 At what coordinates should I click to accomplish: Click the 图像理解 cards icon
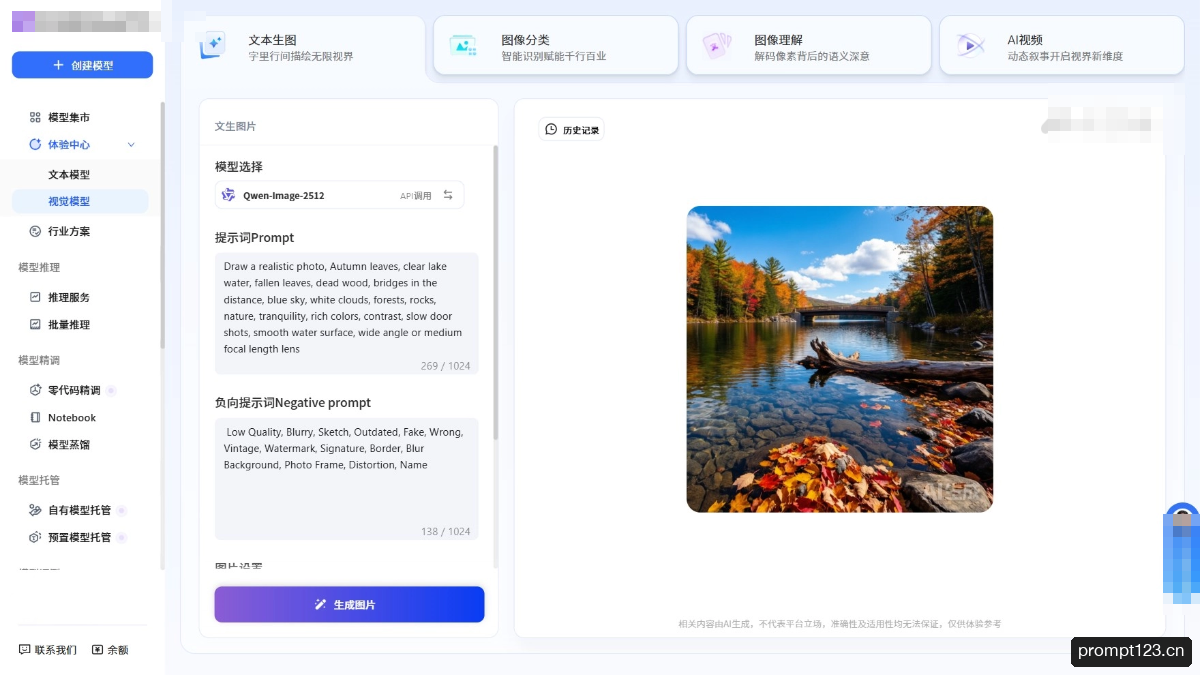pos(717,45)
